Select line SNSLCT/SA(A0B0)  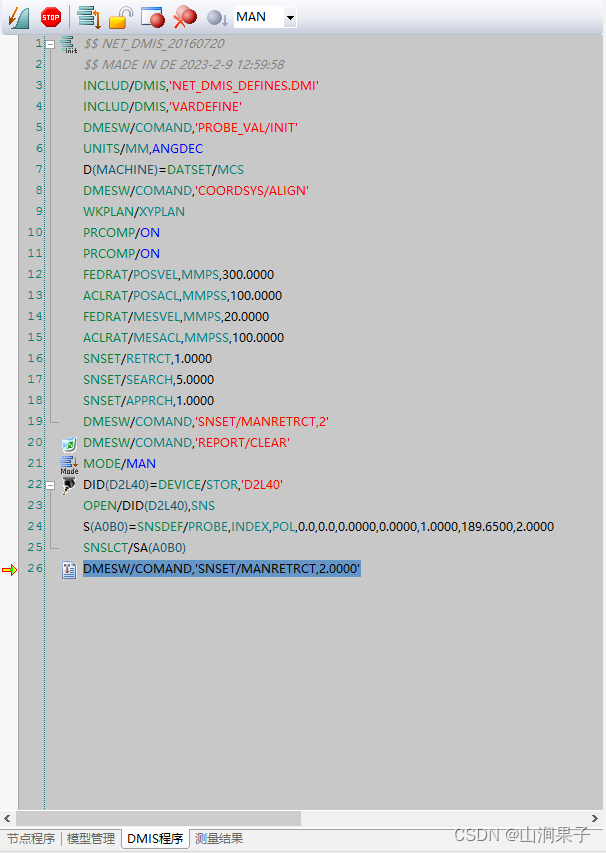click(x=134, y=548)
